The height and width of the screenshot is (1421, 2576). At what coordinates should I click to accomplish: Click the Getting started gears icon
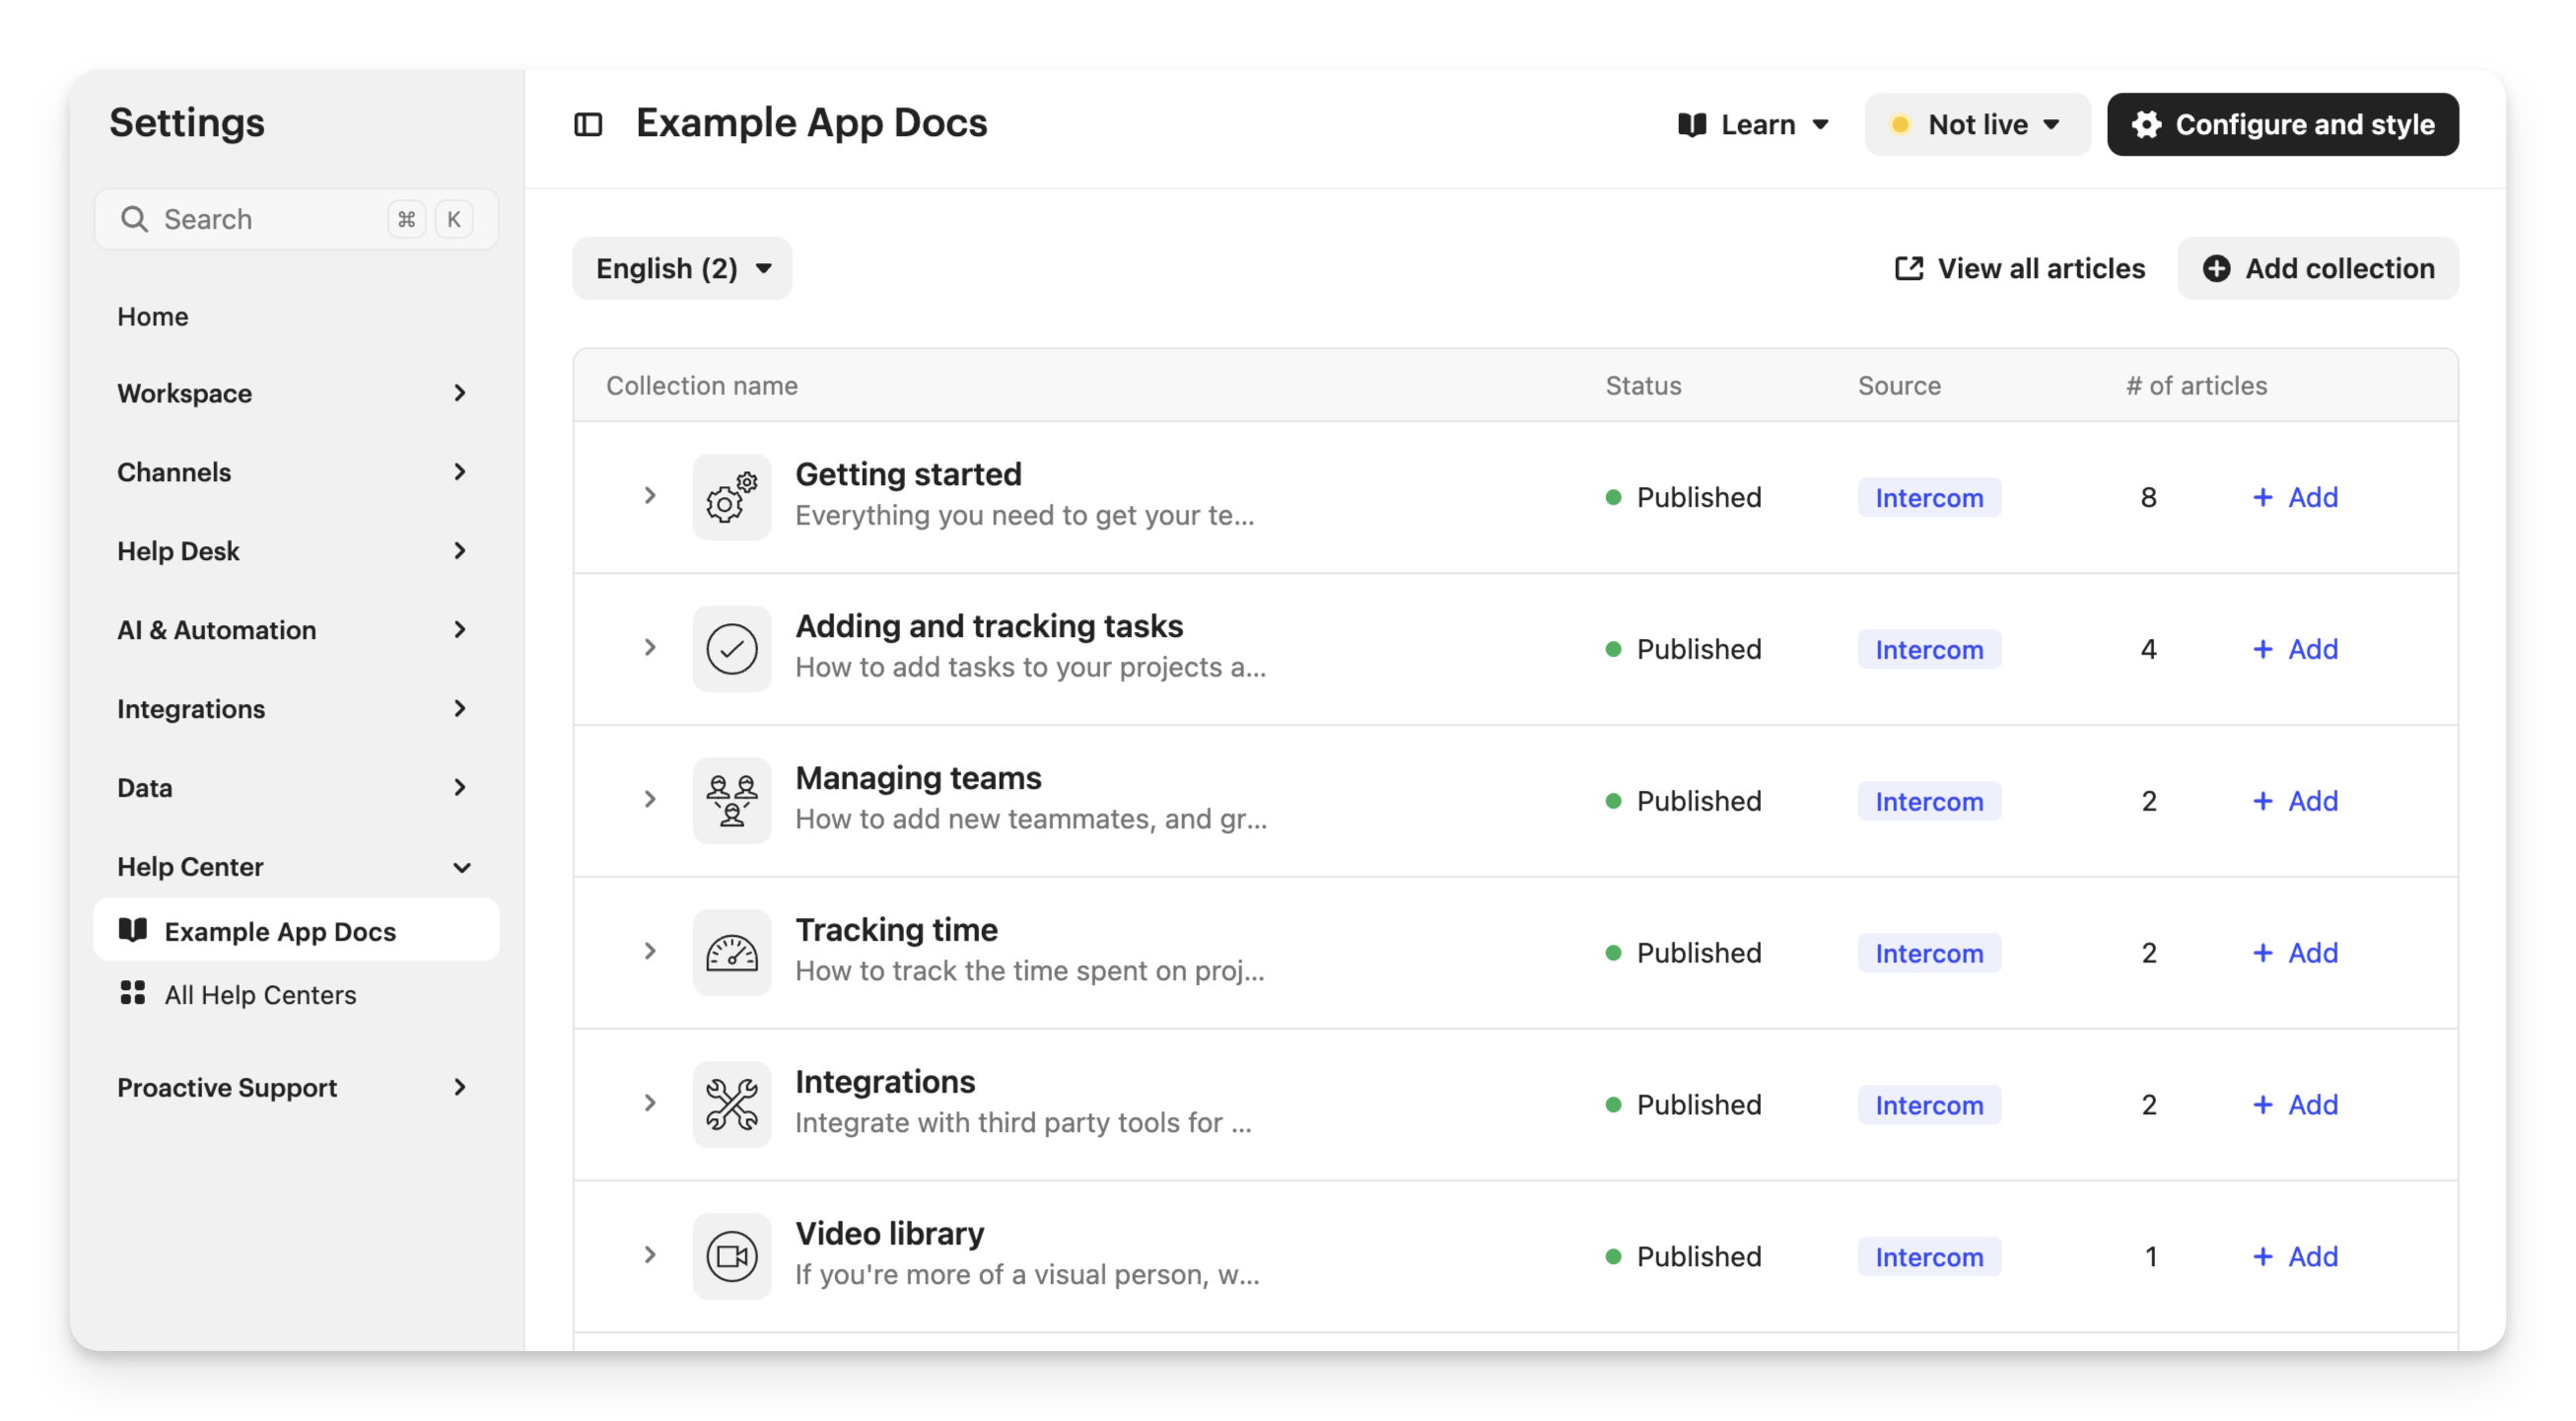[x=731, y=497]
